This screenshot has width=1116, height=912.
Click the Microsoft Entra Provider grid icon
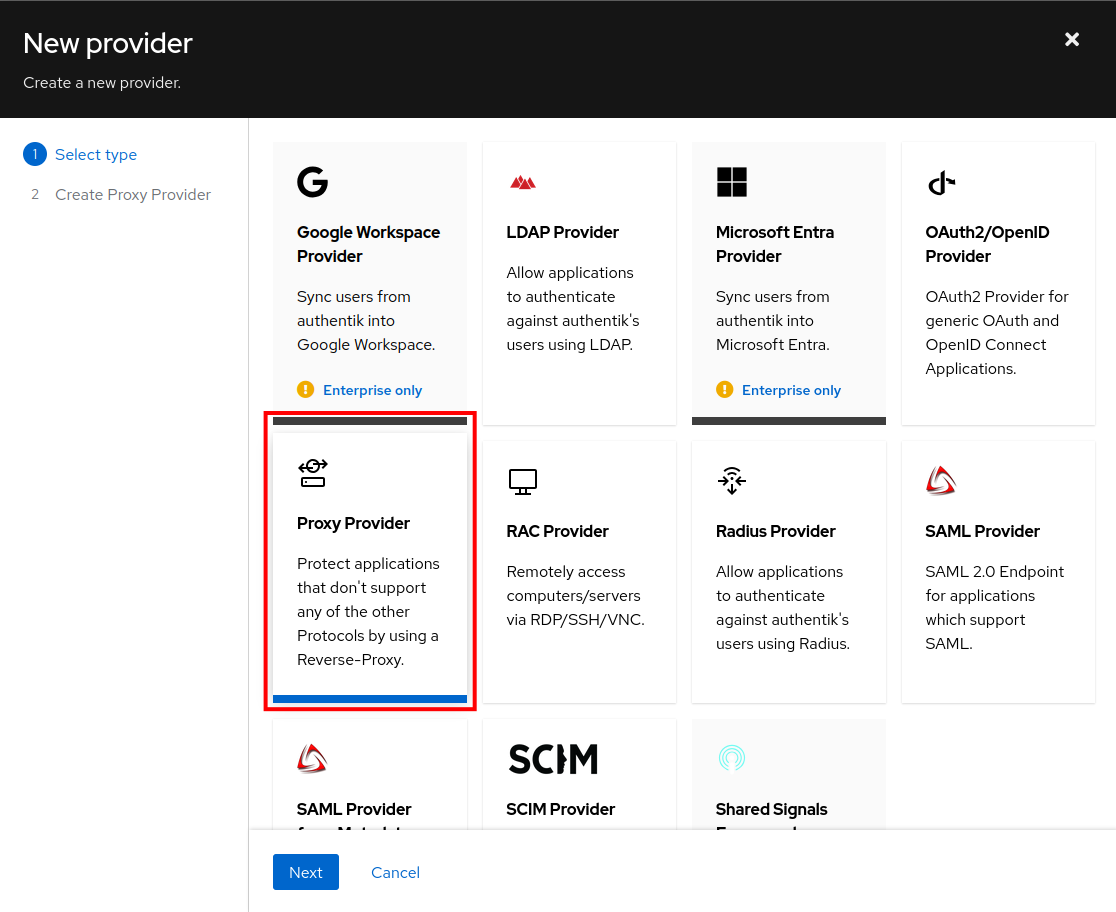732,182
